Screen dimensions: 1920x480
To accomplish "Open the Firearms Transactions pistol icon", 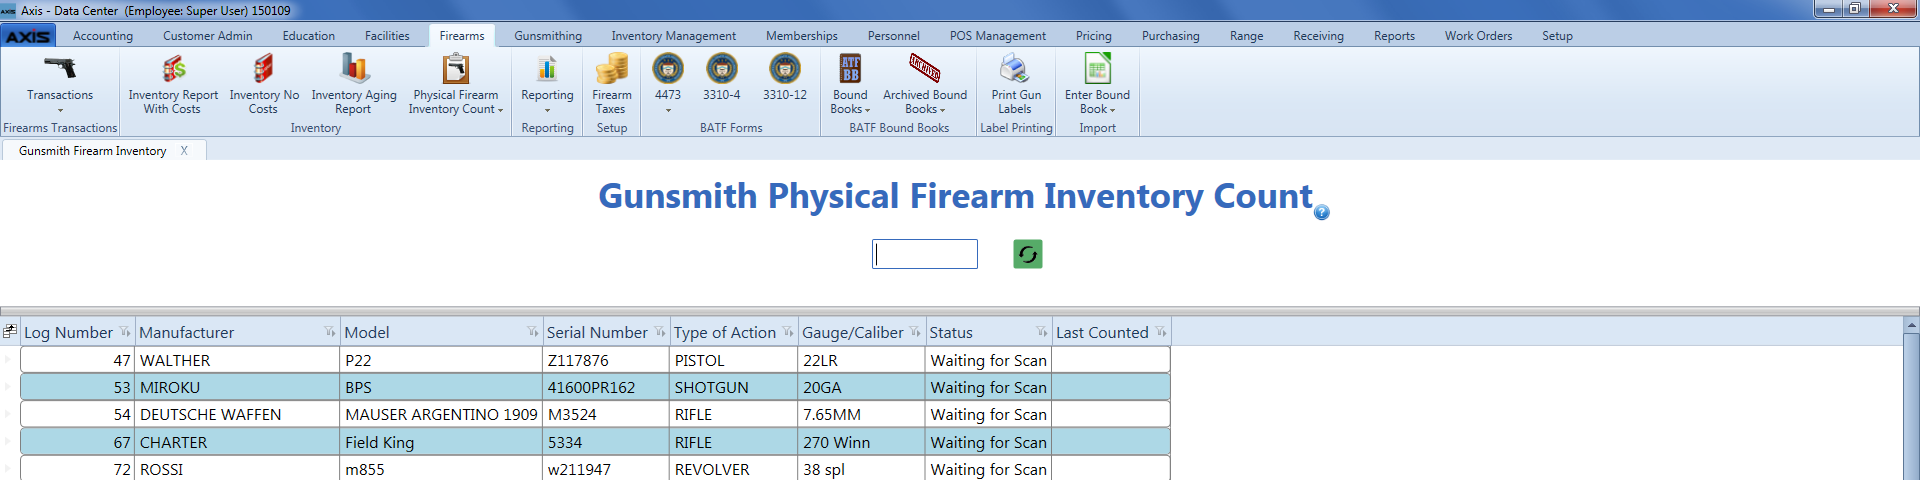I will (x=60, y=68).
